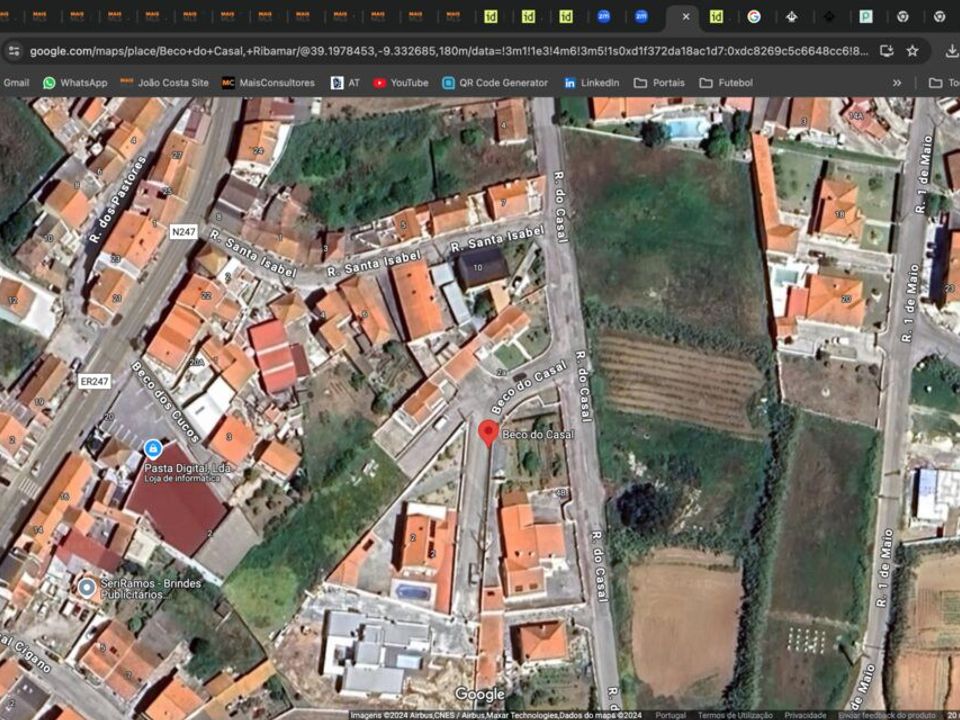Open the João Costa Site bookmark
960x720 pixels.
[164, 83]
